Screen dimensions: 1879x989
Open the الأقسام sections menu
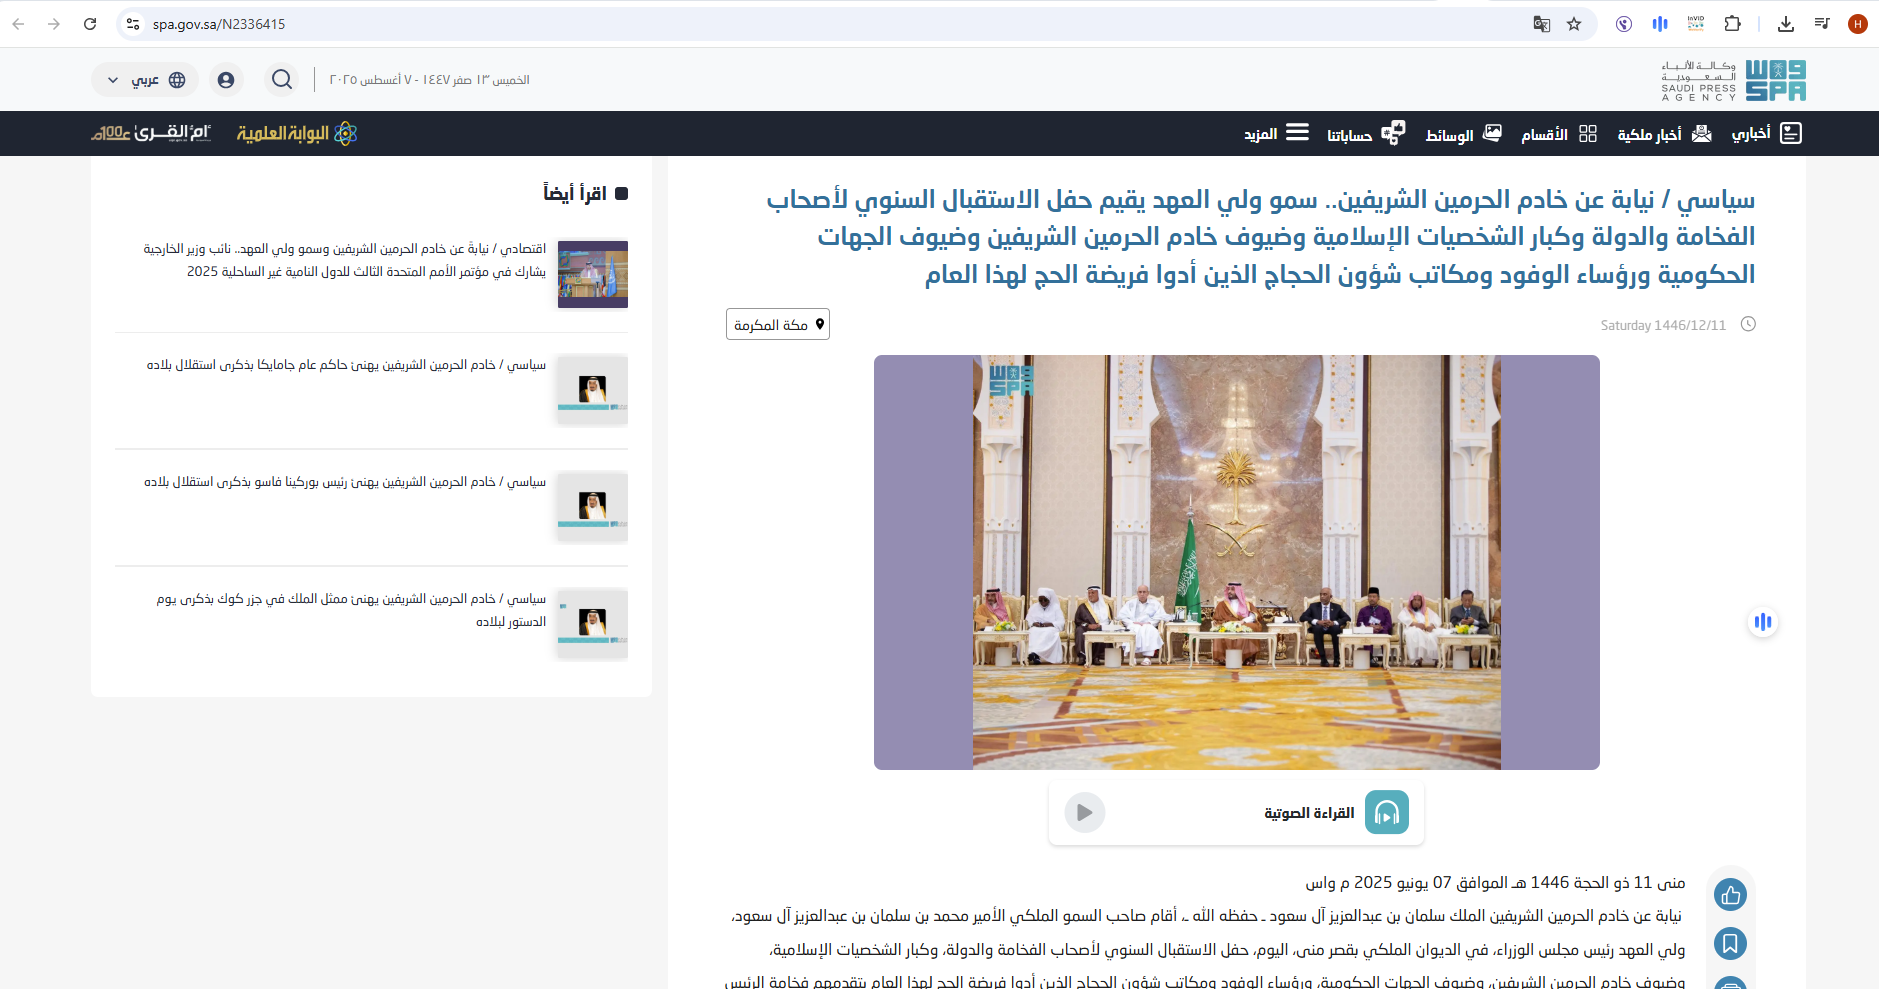click(1559, 134)
